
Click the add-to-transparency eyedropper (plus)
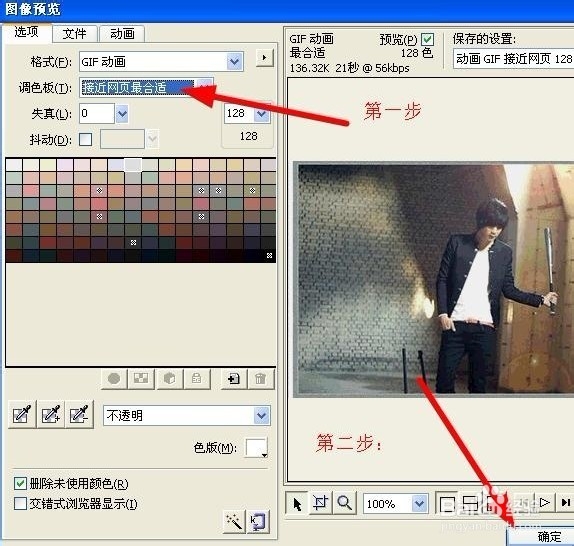tap(51, 414)
